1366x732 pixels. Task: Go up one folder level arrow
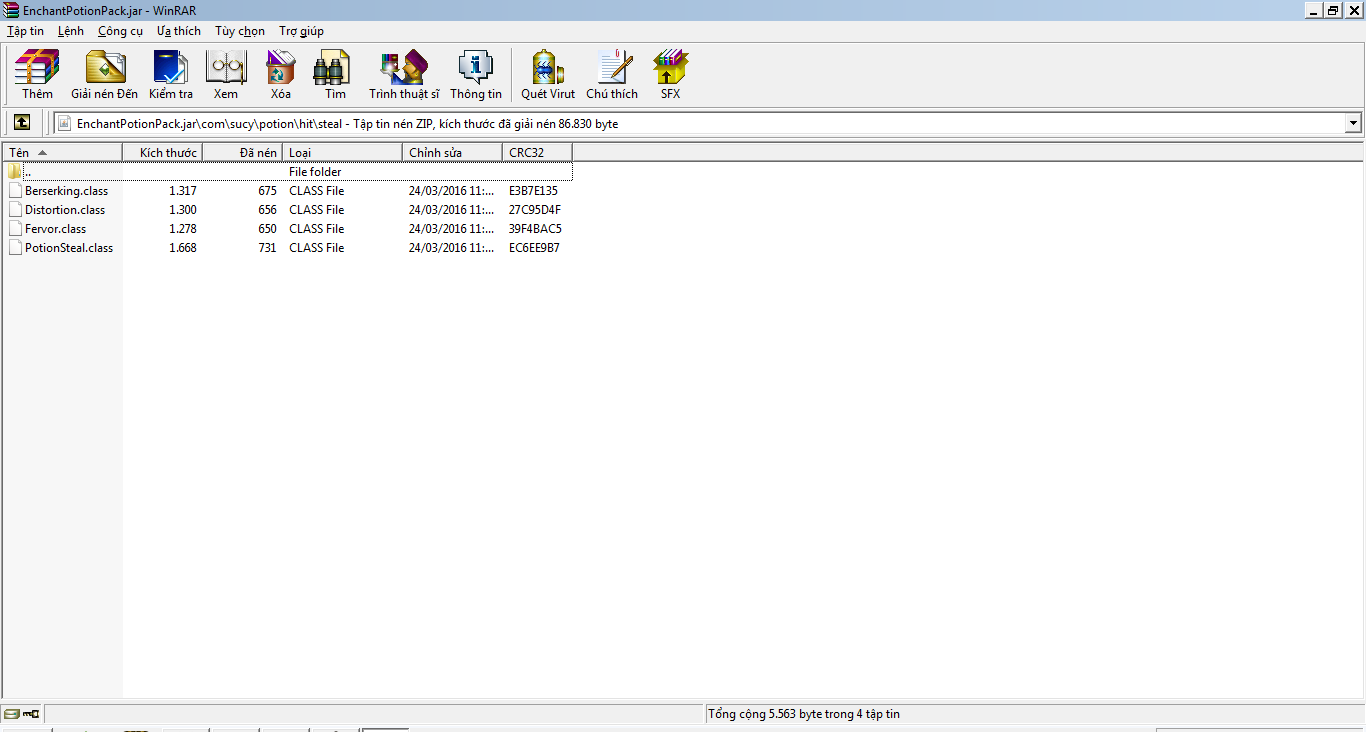click(x=22, y=123)
